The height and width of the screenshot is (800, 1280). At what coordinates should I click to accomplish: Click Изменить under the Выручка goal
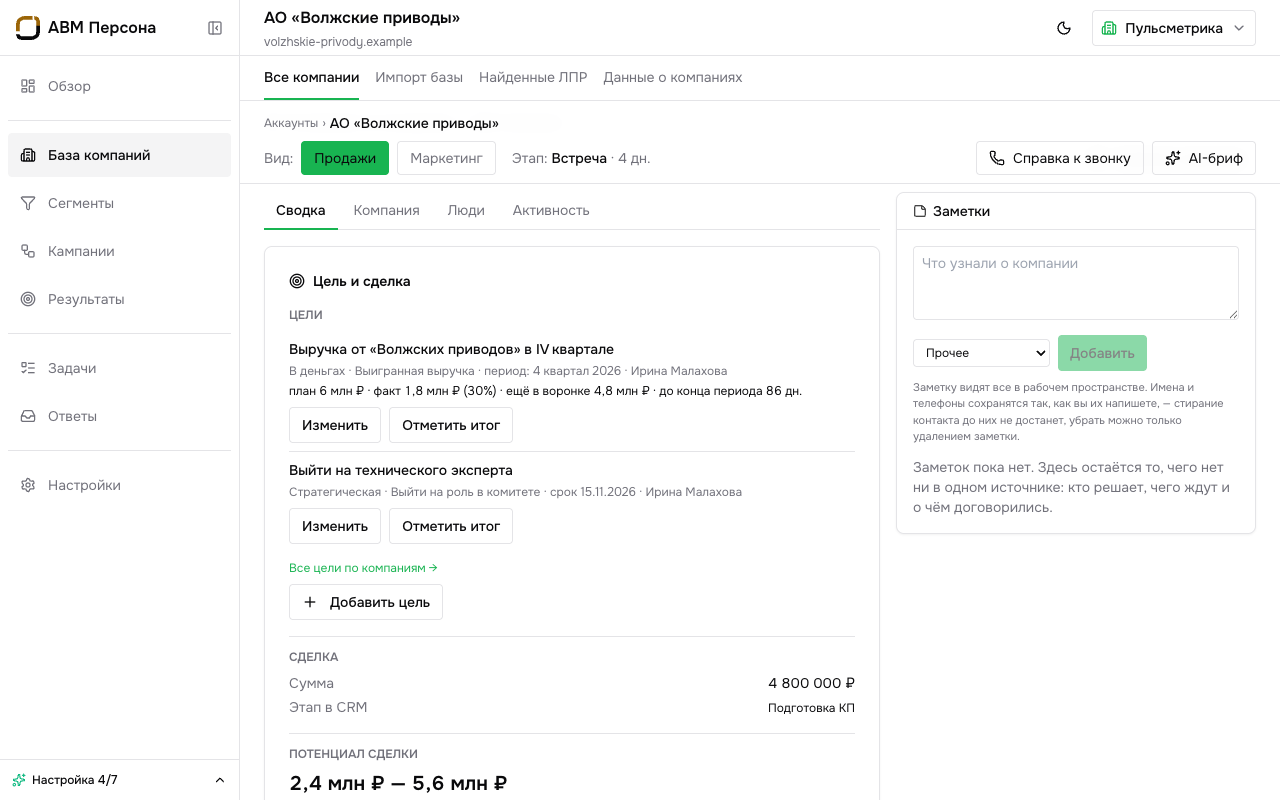(x=335, y=425)
